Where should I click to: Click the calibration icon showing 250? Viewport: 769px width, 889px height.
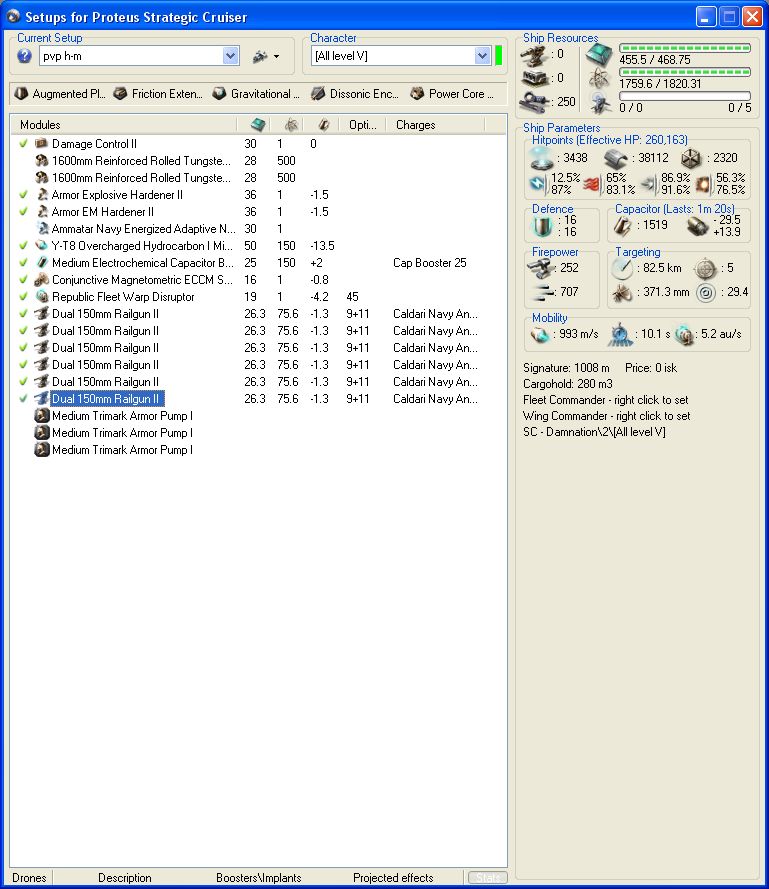point(535,102)
